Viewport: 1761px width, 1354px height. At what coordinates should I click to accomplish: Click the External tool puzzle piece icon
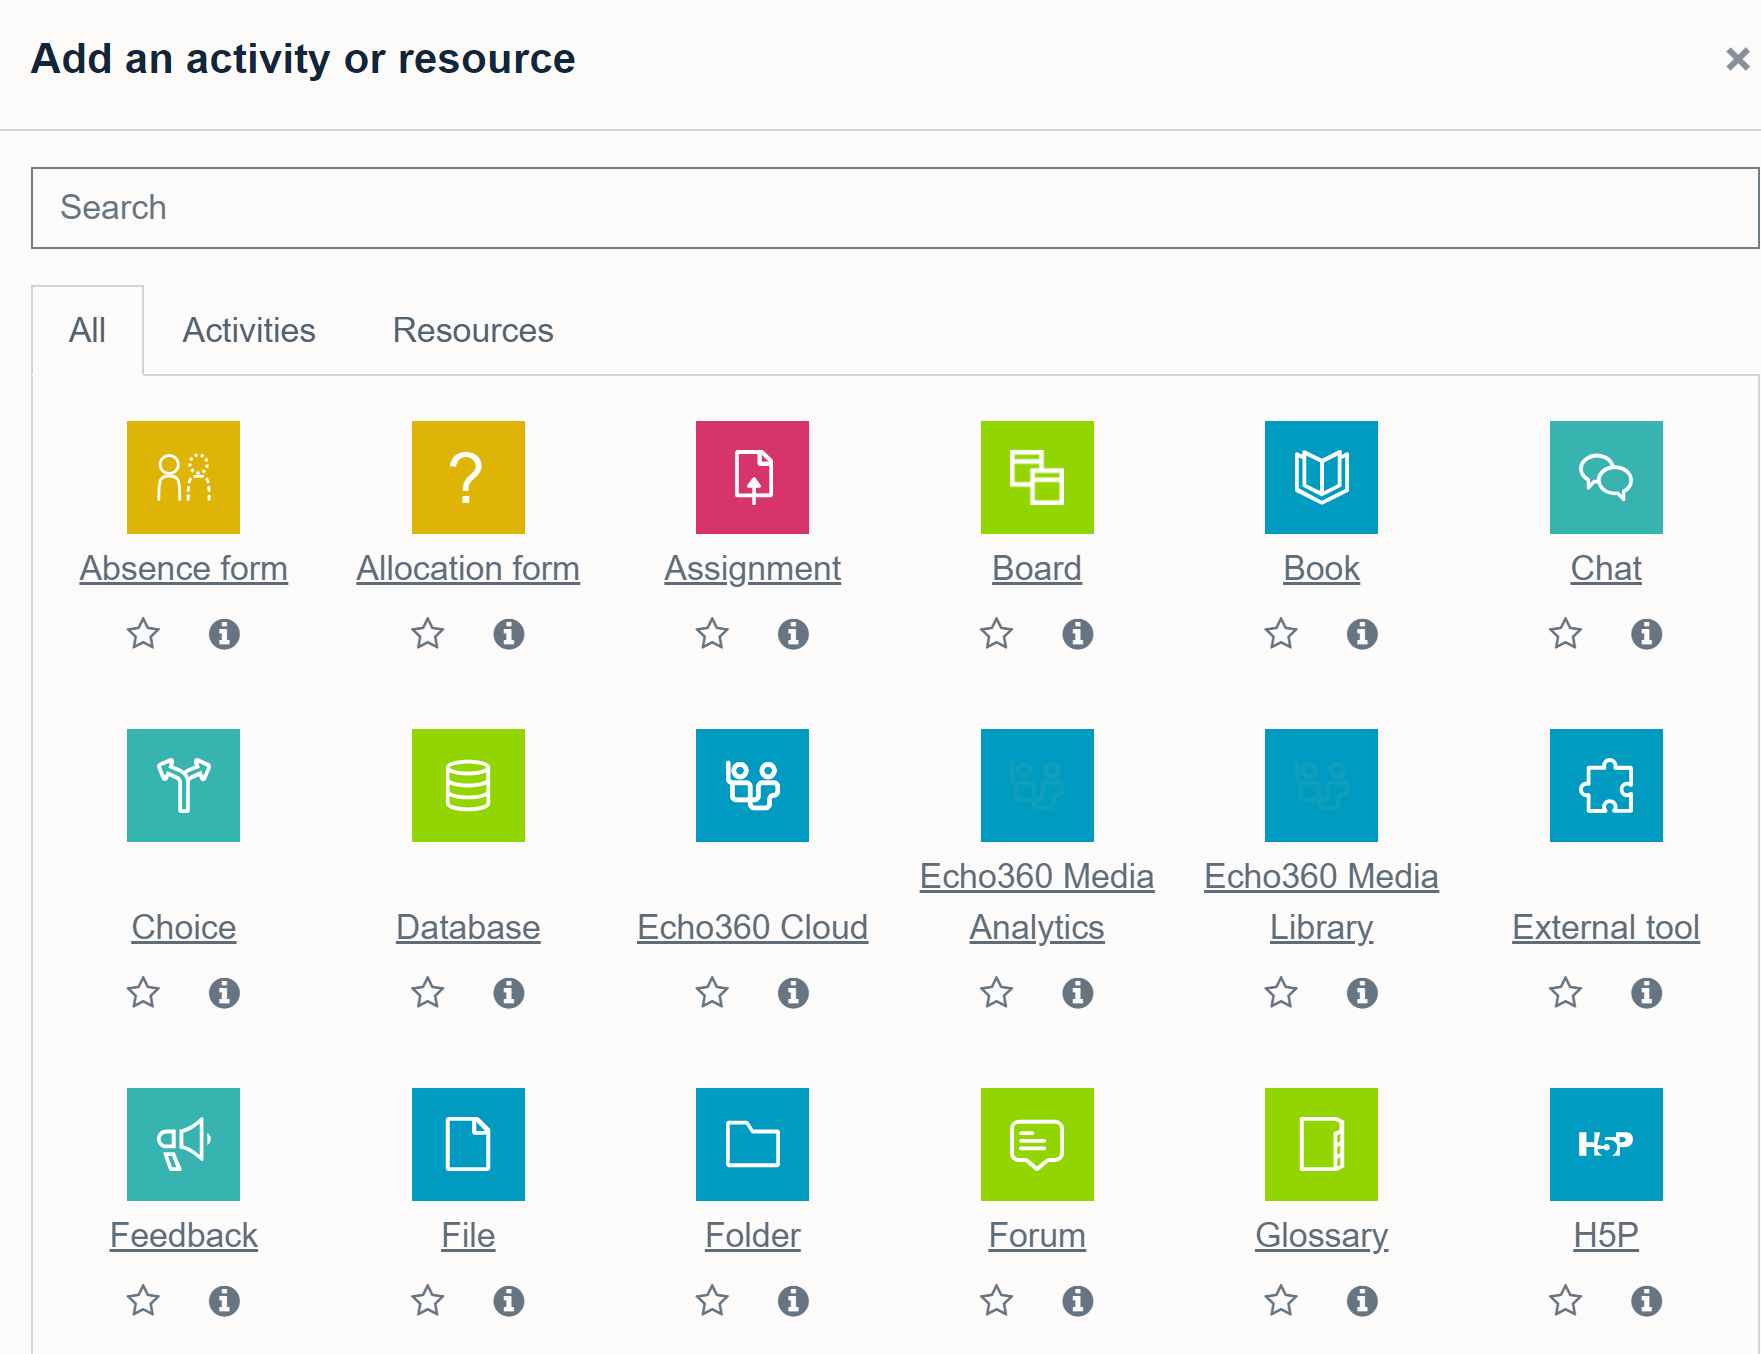click(1606, 785)
